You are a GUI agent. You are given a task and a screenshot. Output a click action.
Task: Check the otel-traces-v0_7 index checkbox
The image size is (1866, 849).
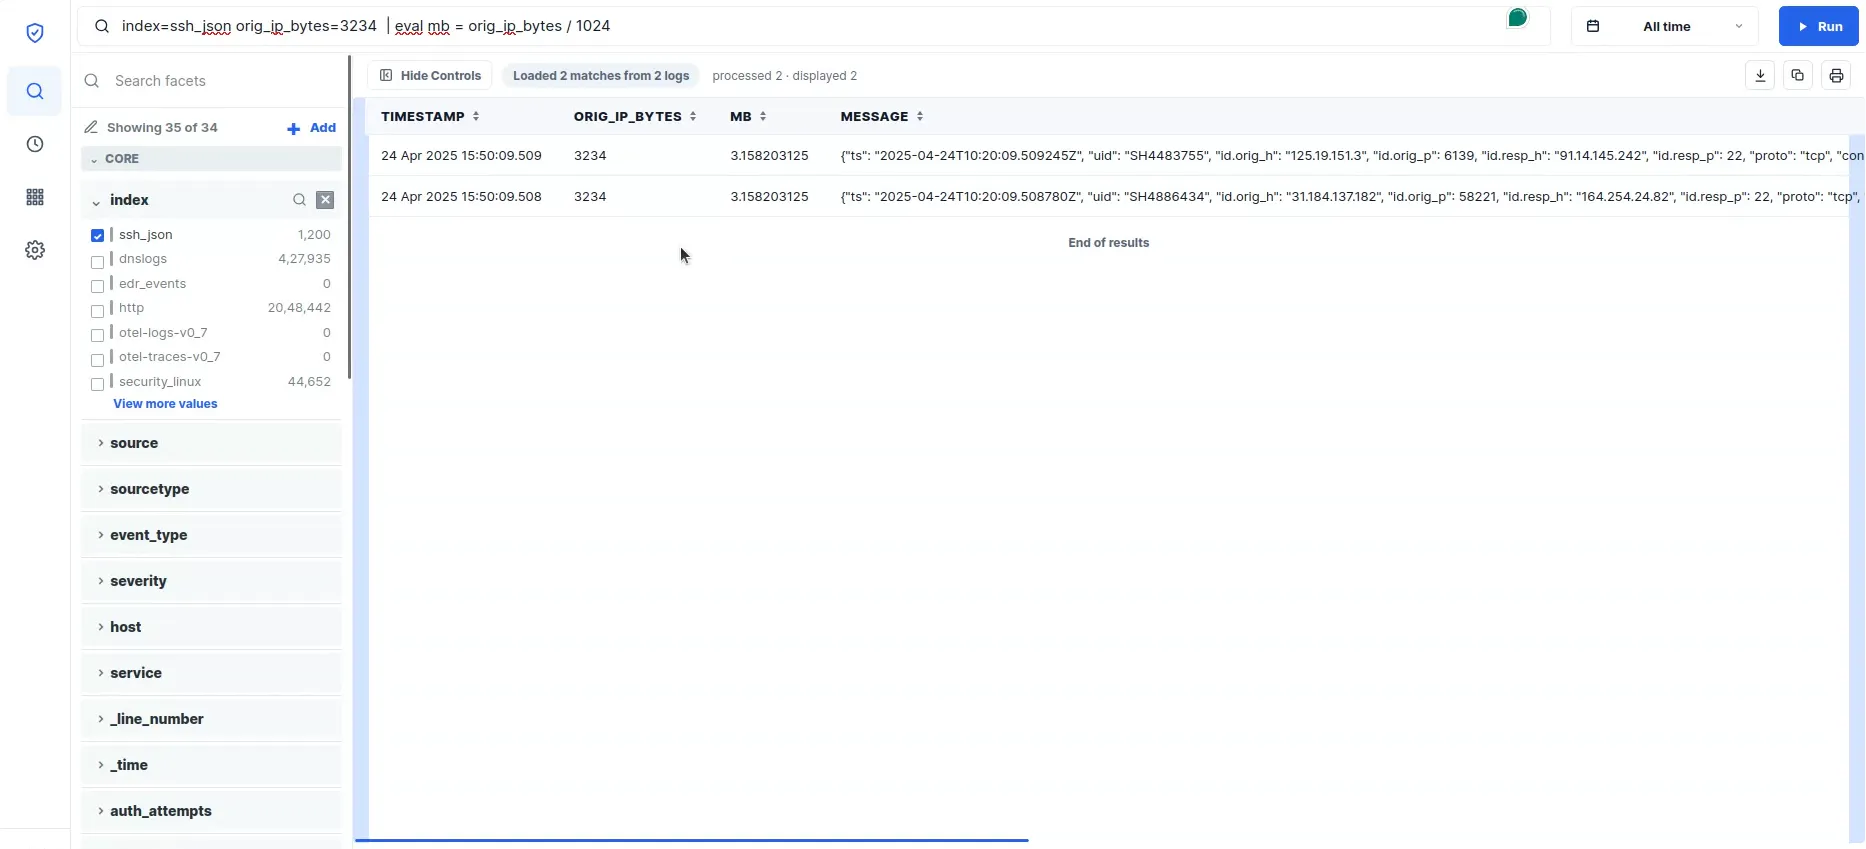coord(97,360)
